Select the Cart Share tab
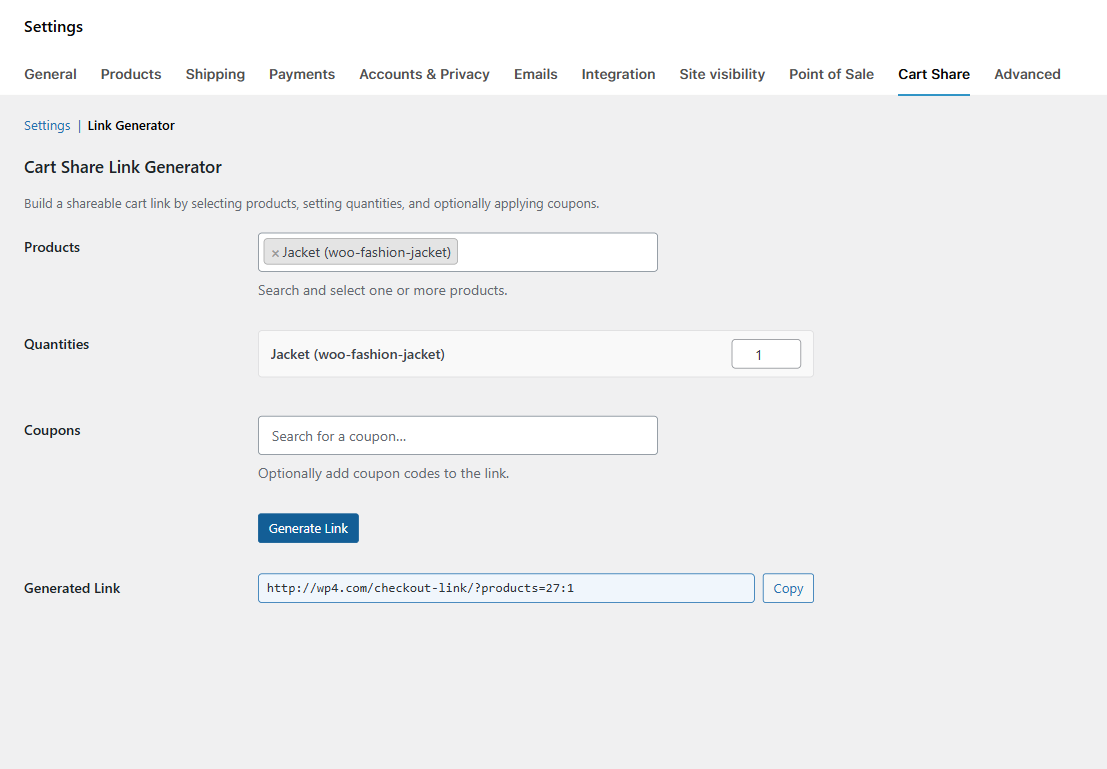 (933, 74)
